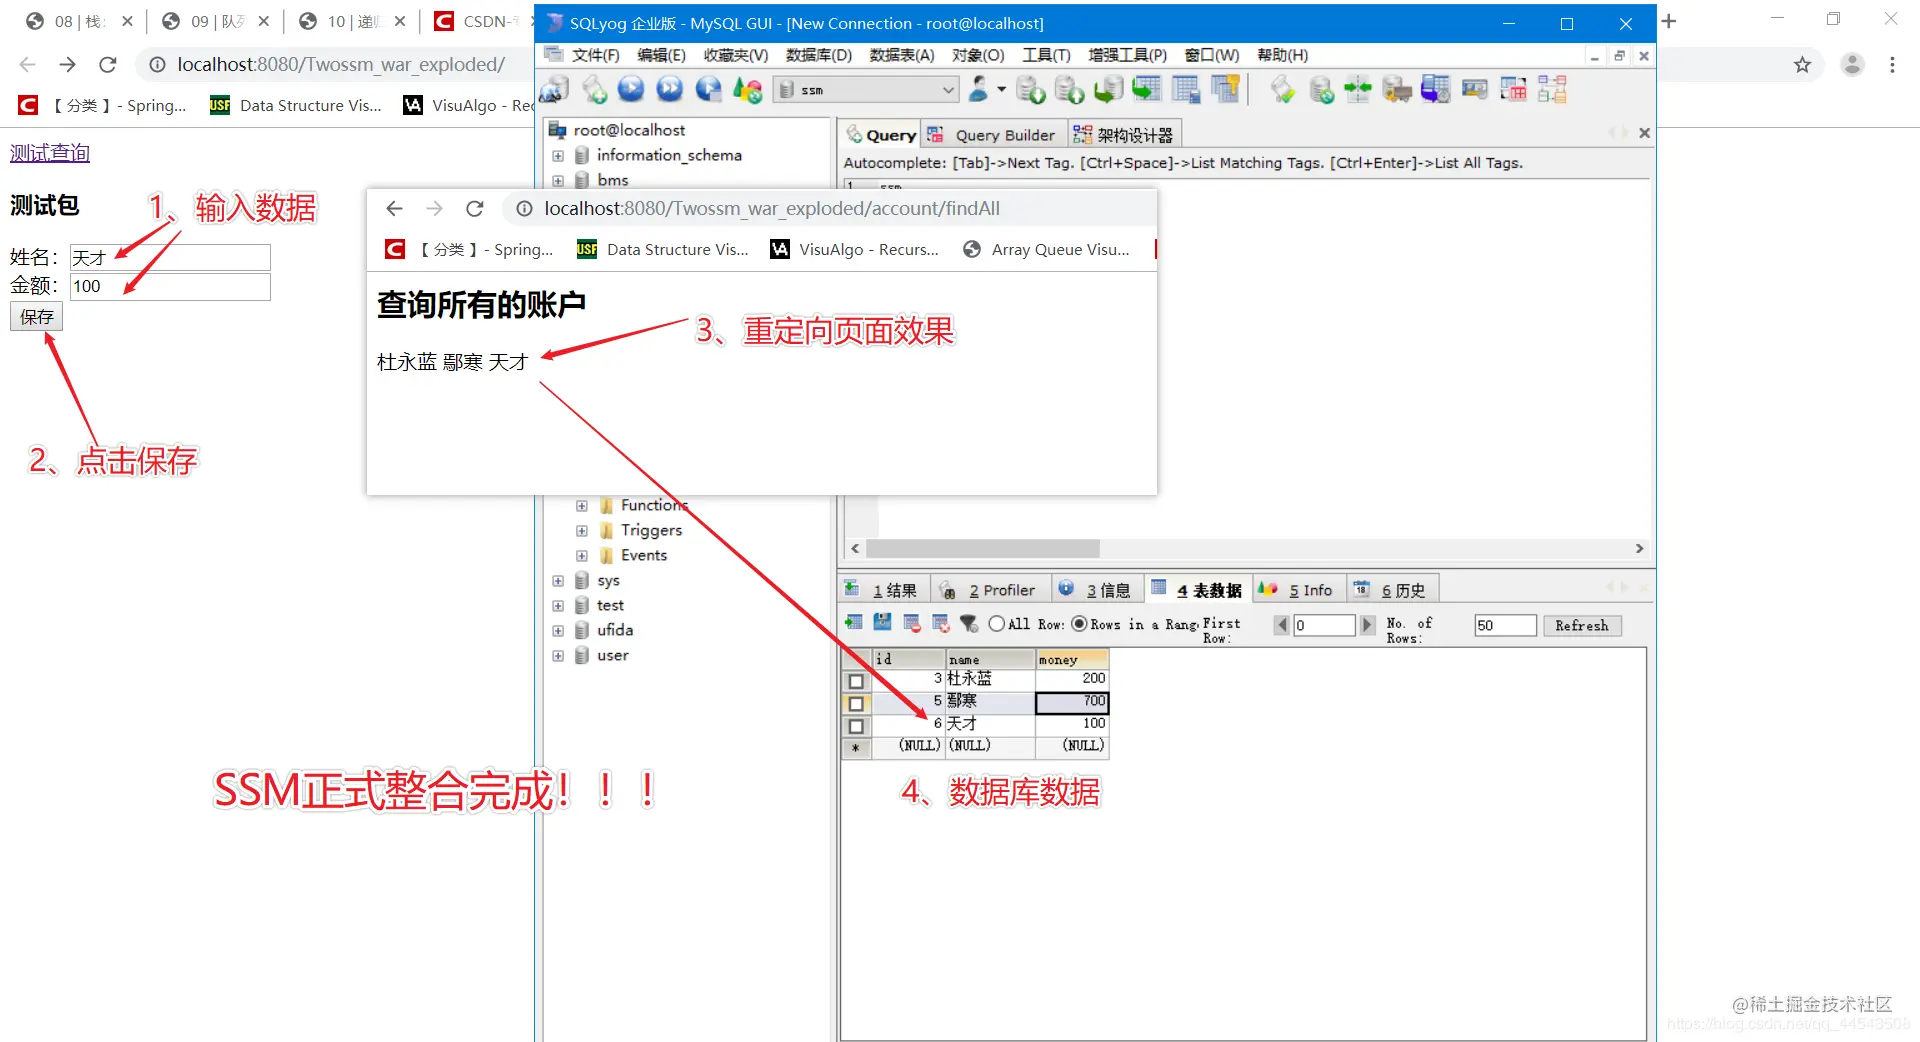
Task: Open a new query editor via toolbar icon
Action: coord(594,90)
